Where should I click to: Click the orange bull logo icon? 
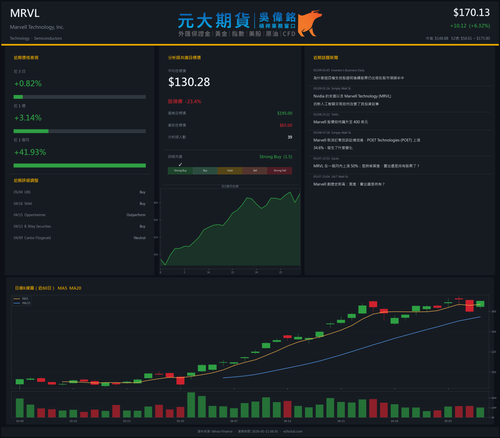point(309,23)
